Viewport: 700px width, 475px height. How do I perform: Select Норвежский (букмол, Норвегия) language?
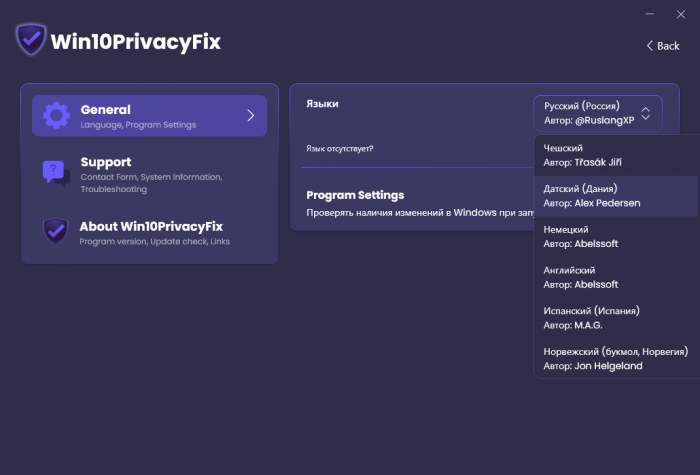pyautogui.click(x=615, y=358)
